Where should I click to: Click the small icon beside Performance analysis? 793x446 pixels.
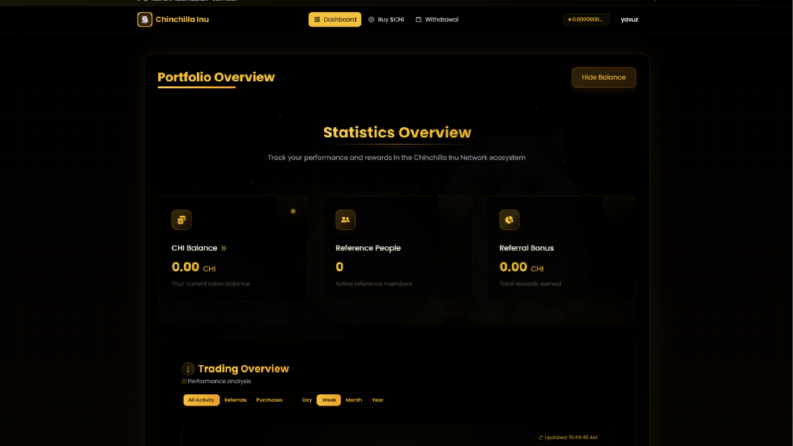[184, 381]
